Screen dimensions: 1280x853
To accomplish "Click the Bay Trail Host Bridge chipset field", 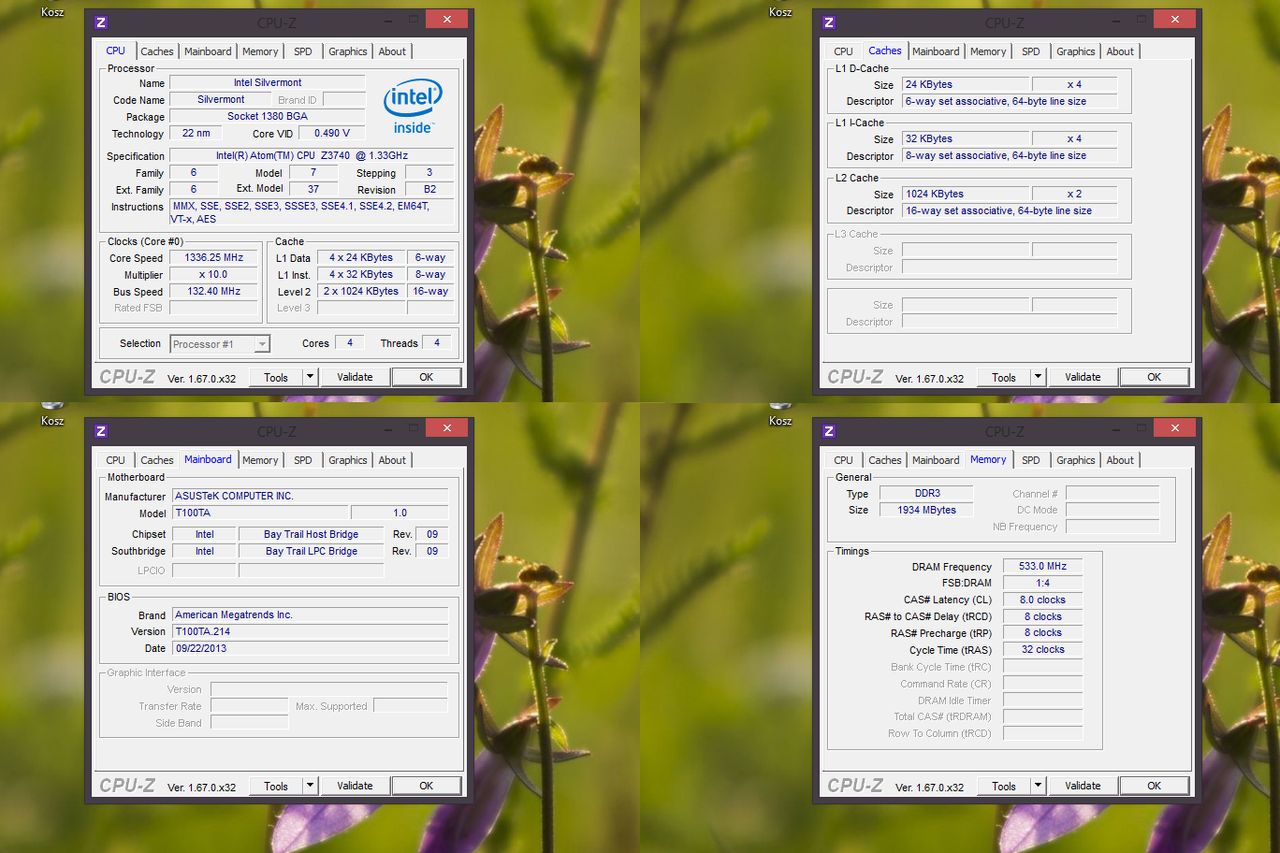I will 311,535.
